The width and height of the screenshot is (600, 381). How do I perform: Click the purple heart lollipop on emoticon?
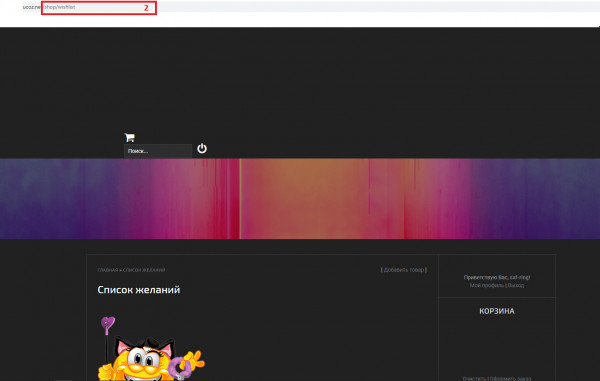point(108,325)
